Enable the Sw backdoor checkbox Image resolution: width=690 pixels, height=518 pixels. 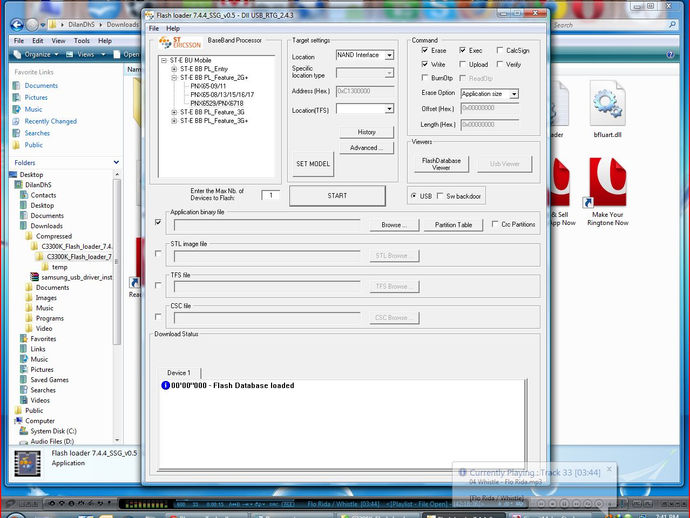(440, 196)
